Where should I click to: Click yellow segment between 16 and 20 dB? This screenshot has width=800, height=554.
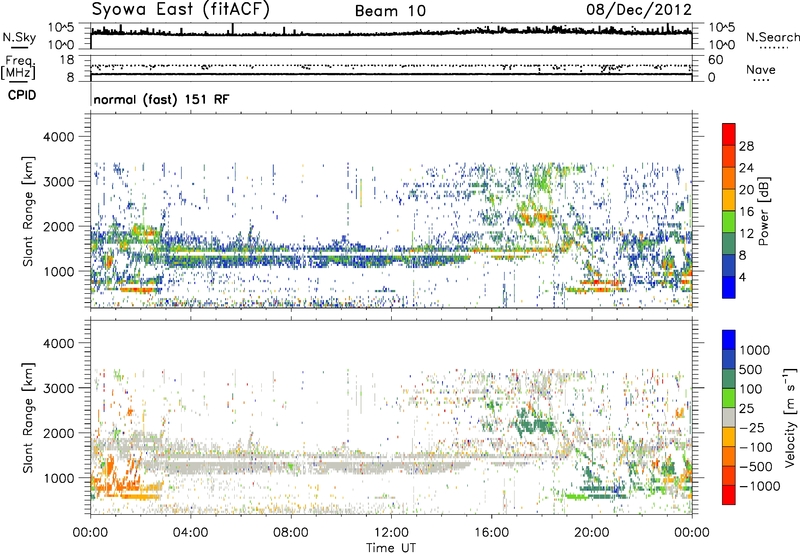(x=729, y=200)
